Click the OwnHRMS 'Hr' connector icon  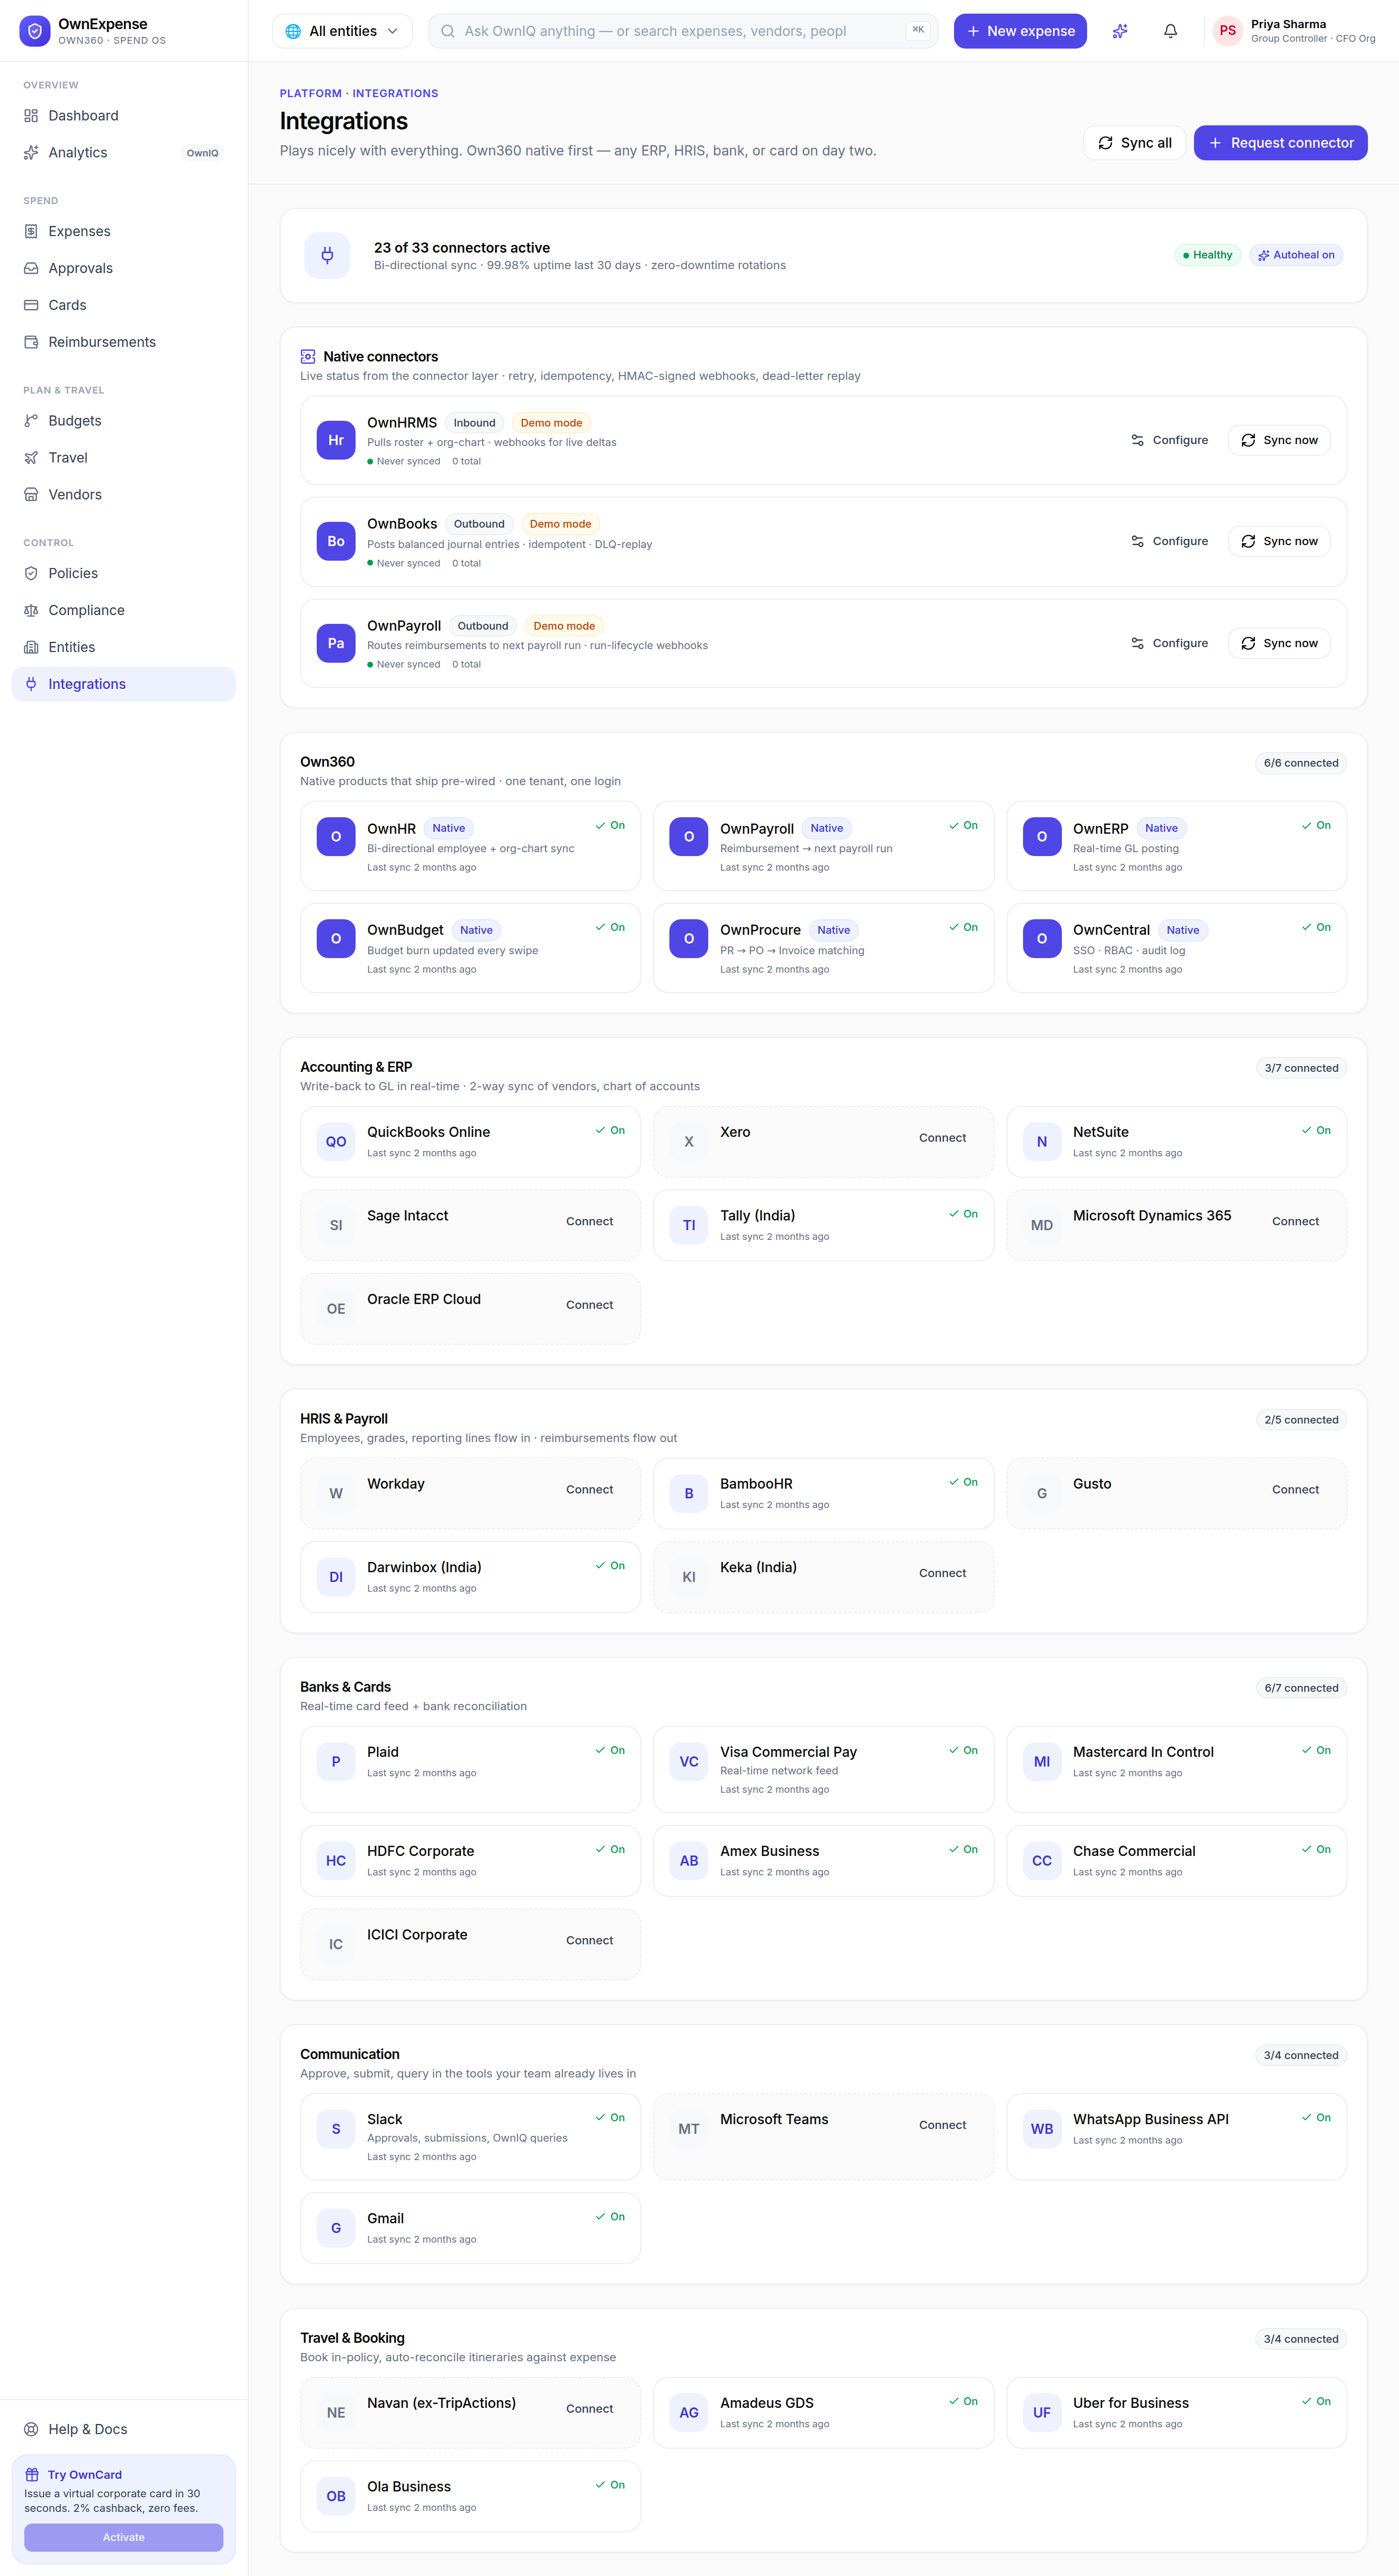336,440
